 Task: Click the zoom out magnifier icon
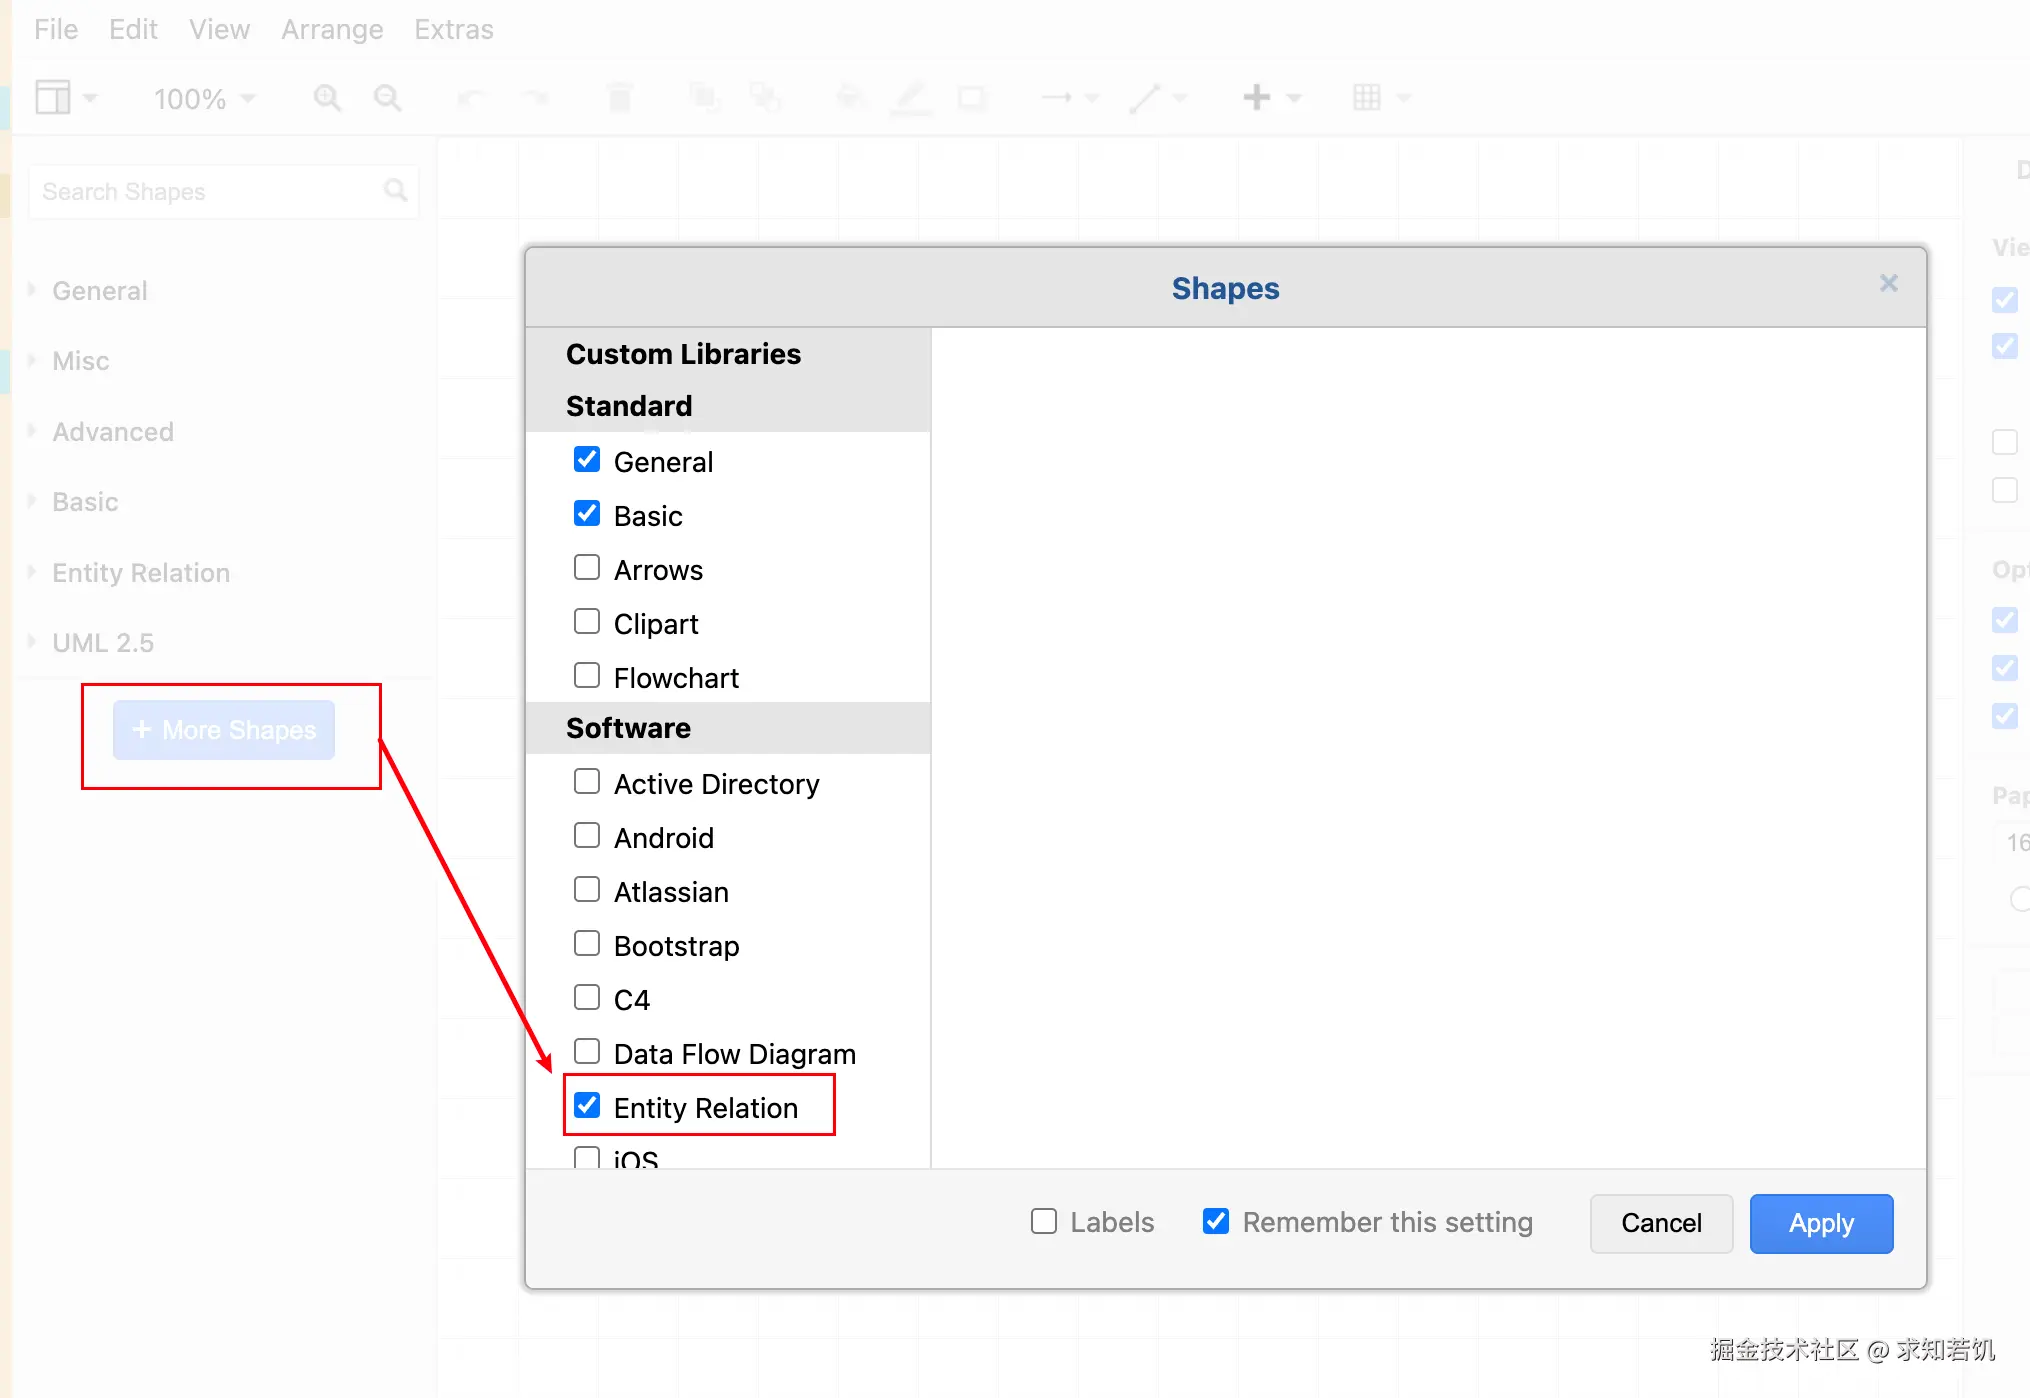(387, 98)
